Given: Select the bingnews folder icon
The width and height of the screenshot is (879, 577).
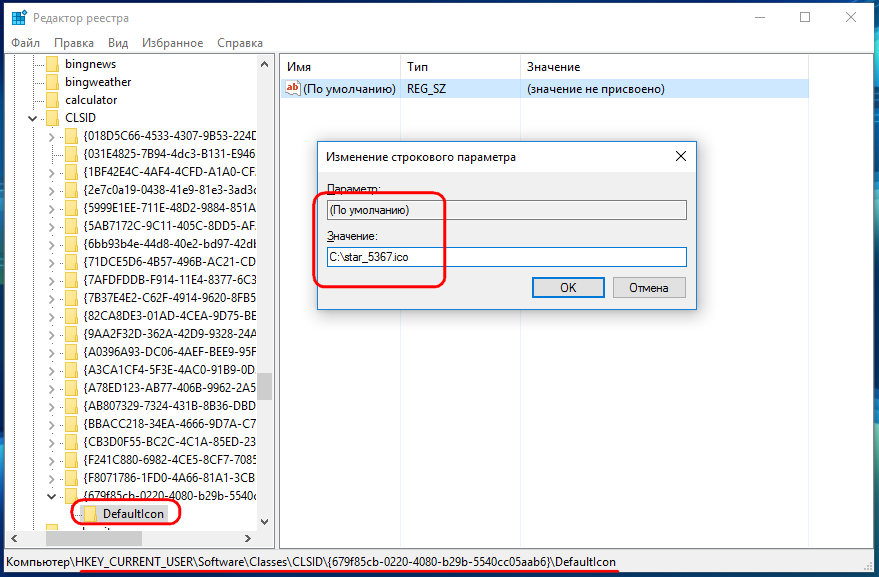Looking at the screenshot, I should coord(52,64).
